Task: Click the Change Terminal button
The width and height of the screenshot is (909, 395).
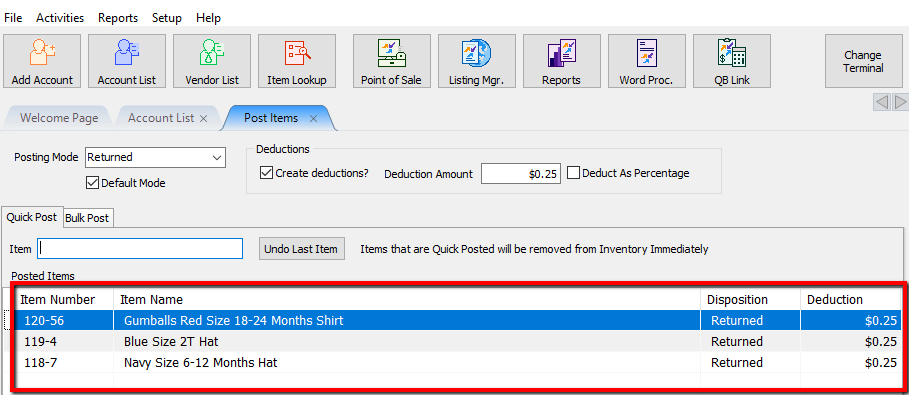Action: (x=863, y=61)
